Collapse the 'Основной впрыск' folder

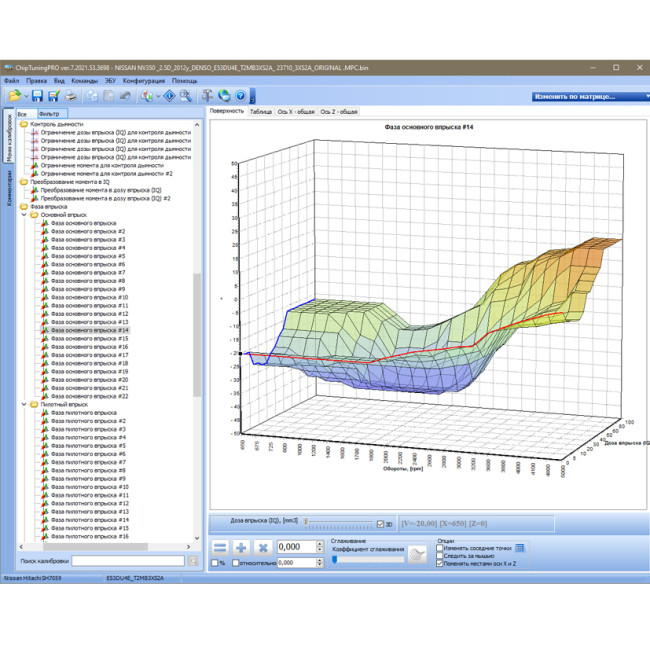[x=24, y=215]
